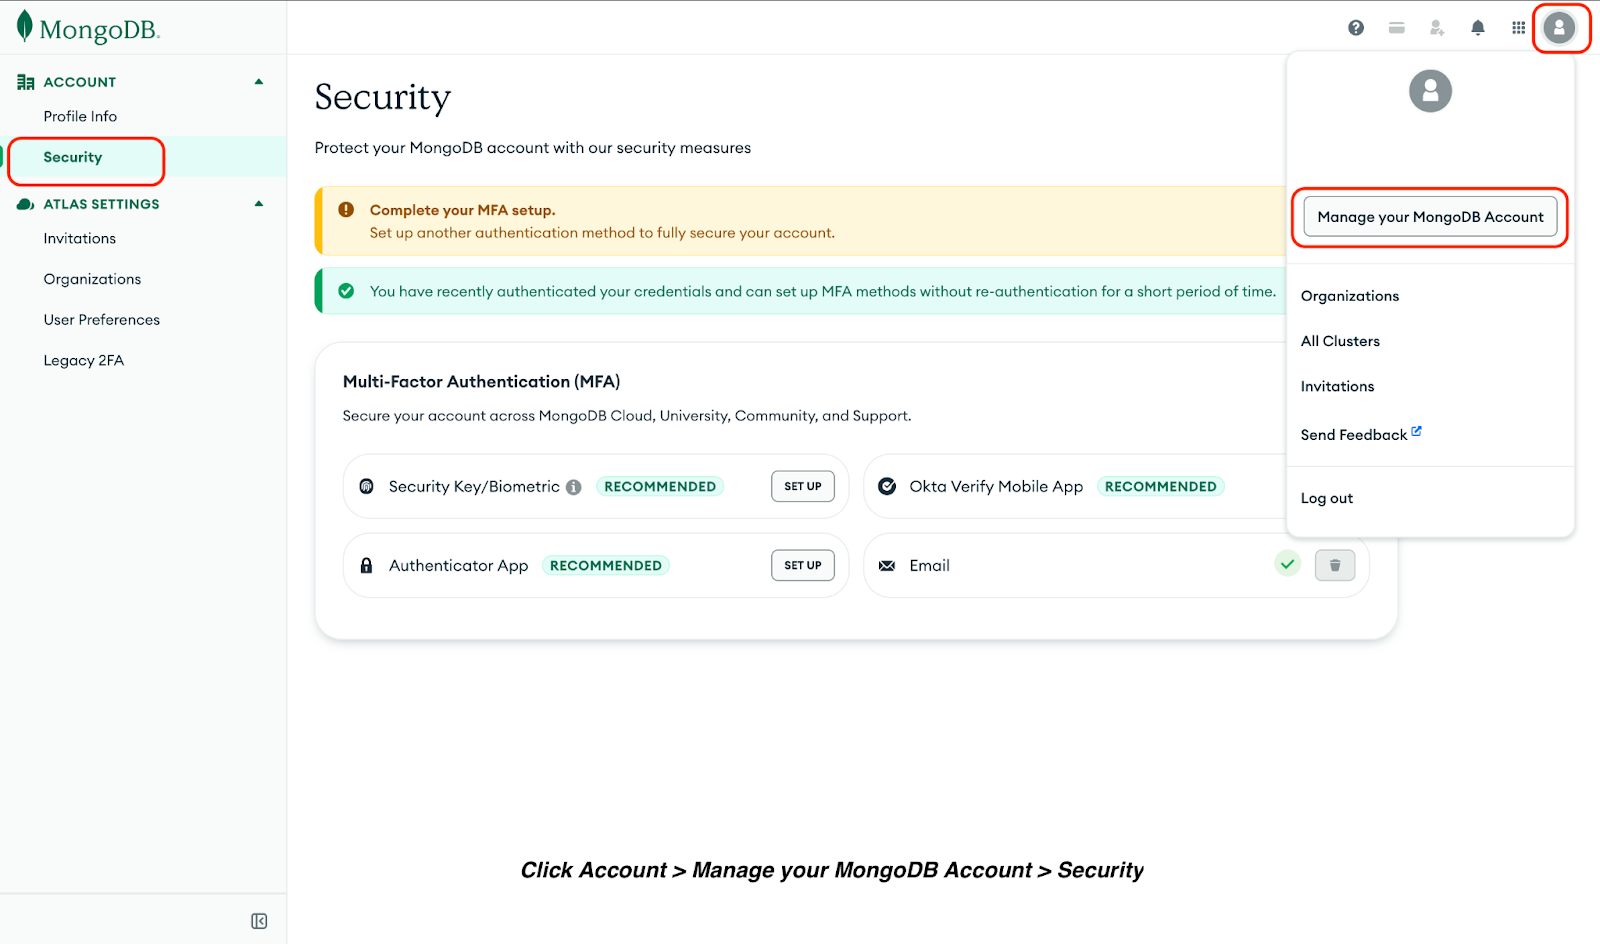
Task: Click the cloud icon next to ATLAS SETTINGS
Action: (24, 203)
